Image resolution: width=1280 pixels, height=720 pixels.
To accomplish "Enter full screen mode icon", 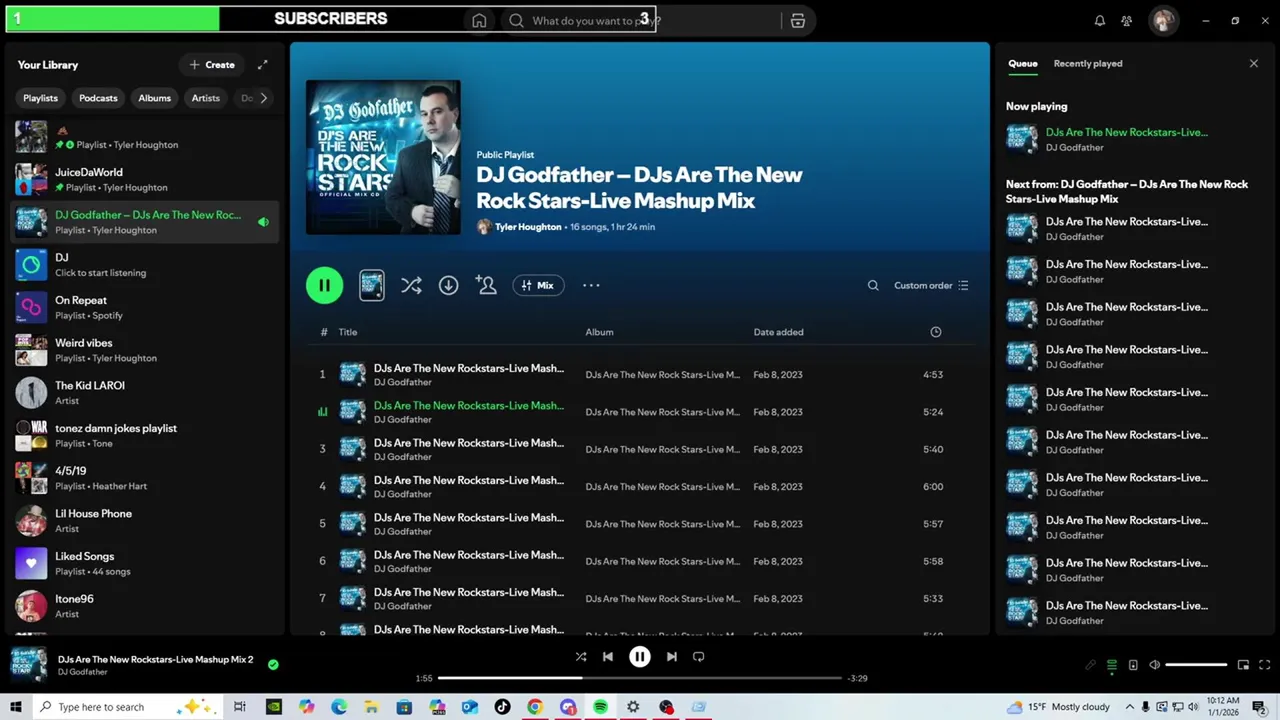I will [x=1265, y=665].
